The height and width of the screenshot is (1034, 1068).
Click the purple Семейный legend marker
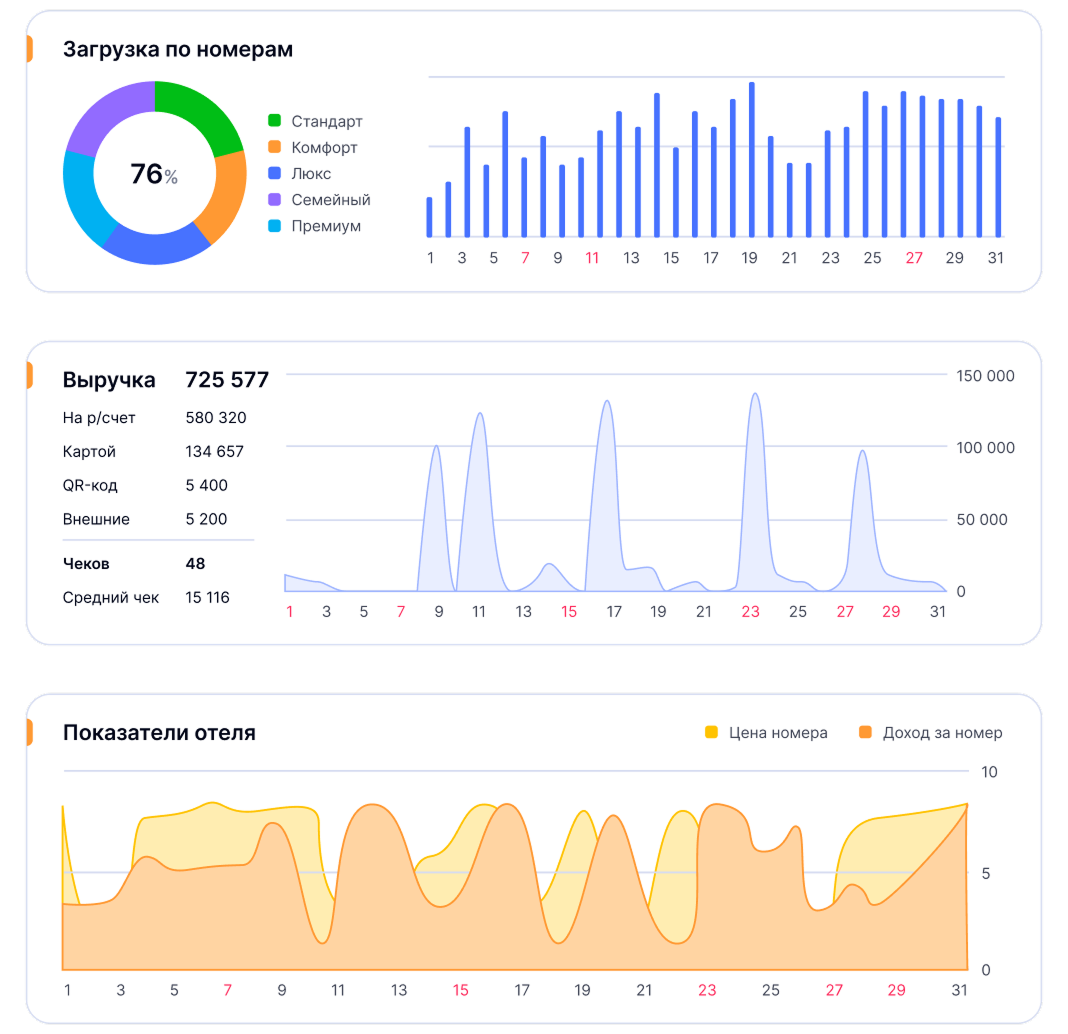tap(275, 199)
